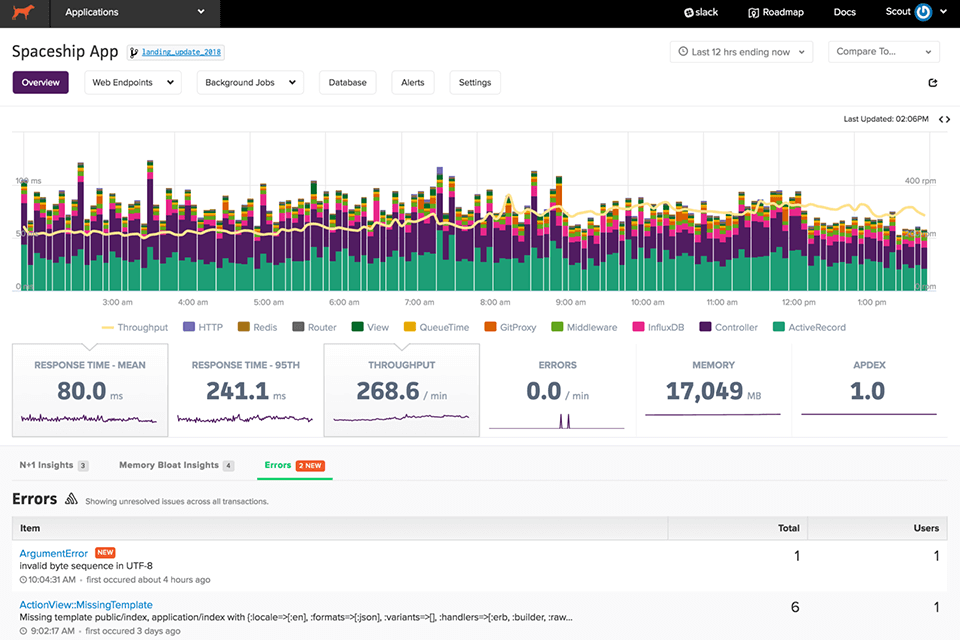Click the git branch icon
960x640 pixels.
133,52
